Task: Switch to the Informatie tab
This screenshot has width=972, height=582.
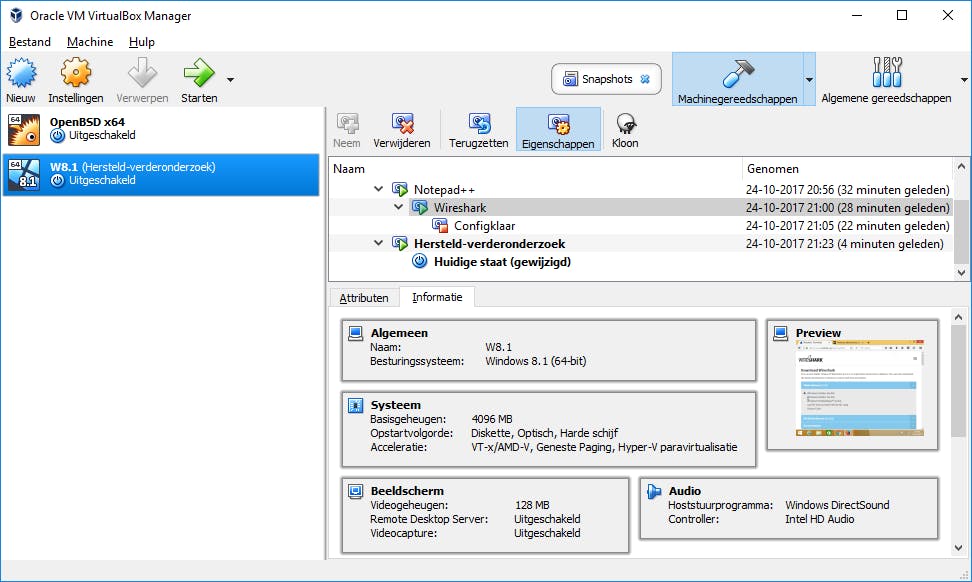Action: coord(437,297)
